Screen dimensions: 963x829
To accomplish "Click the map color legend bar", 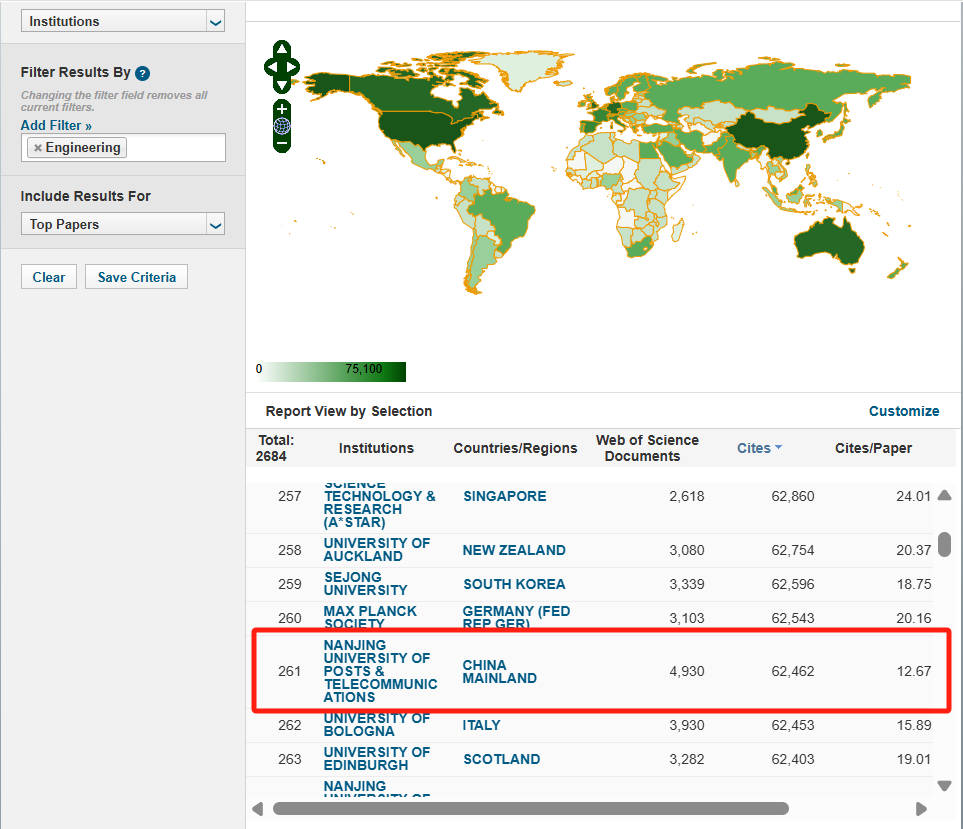I will point(331,372).
